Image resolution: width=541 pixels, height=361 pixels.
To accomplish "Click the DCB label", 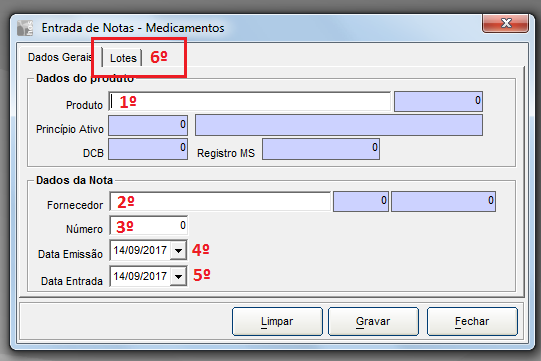I will 93,153.
